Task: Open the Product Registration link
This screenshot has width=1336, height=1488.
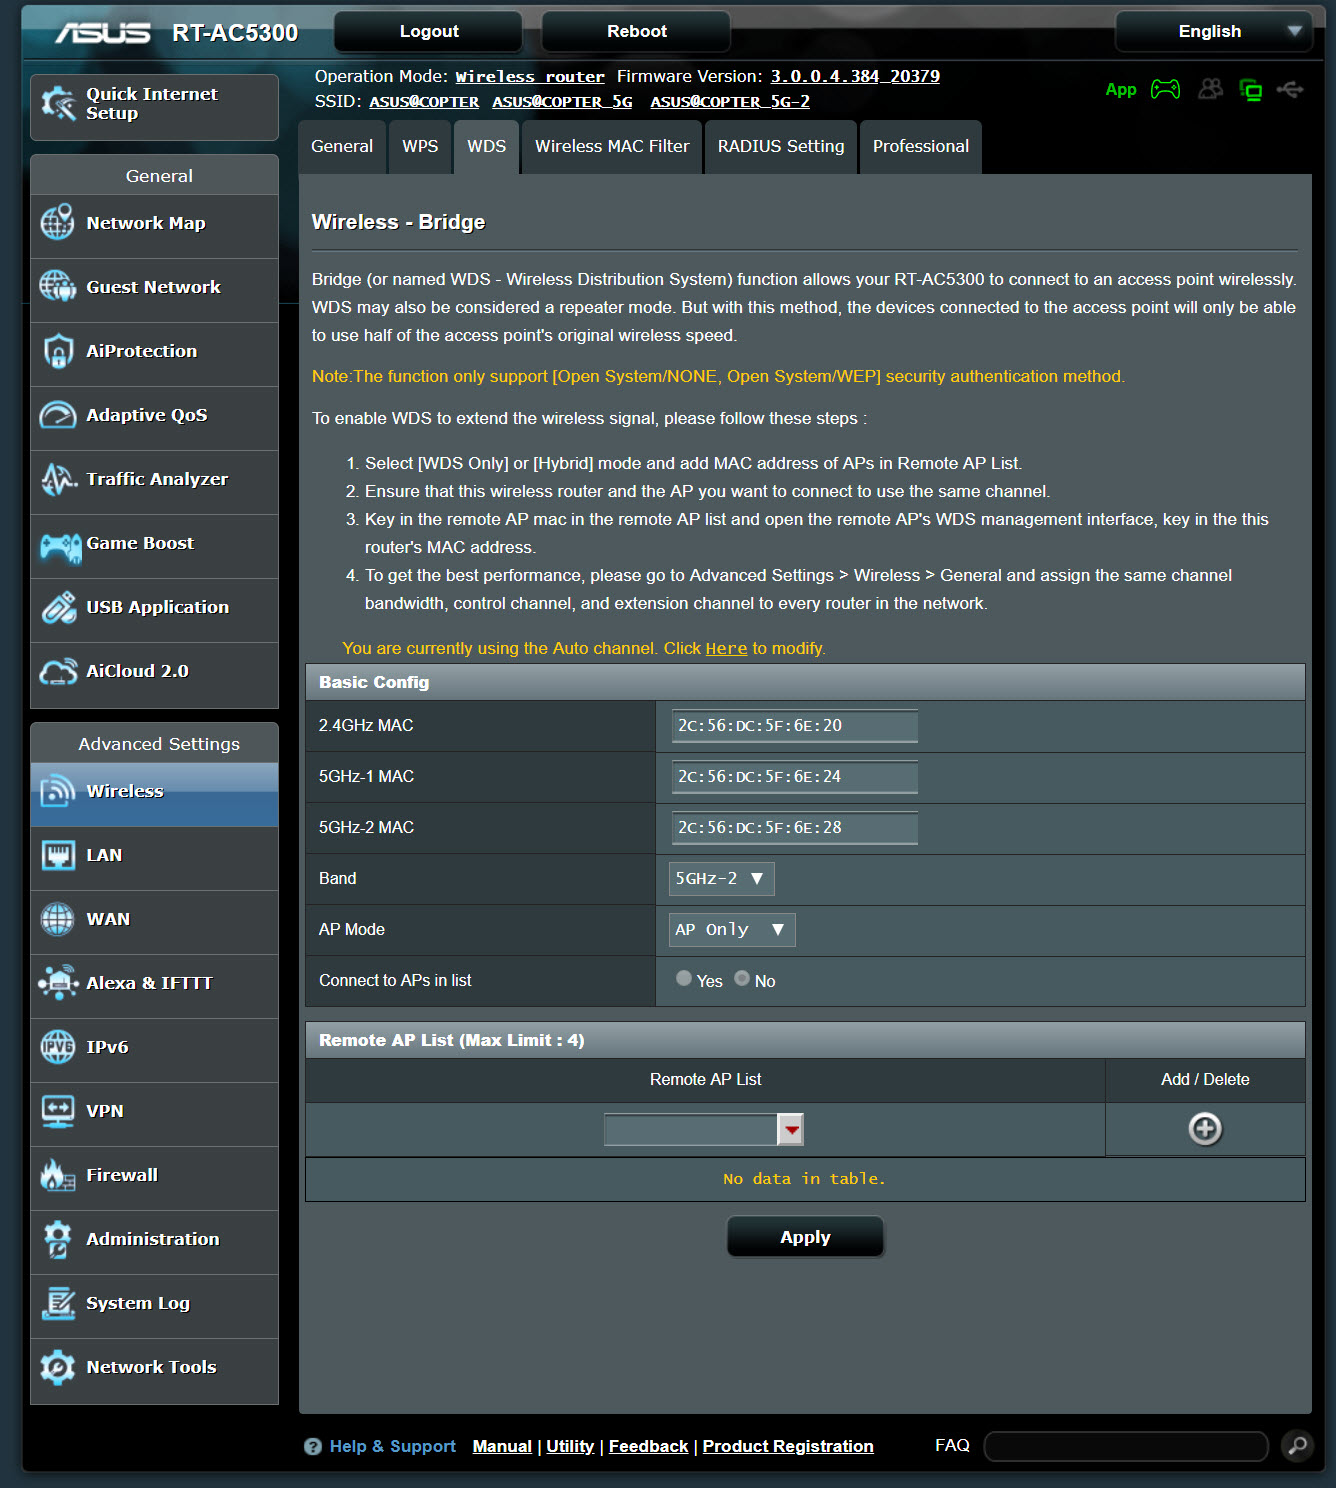Action: [x=788, y=1447]
